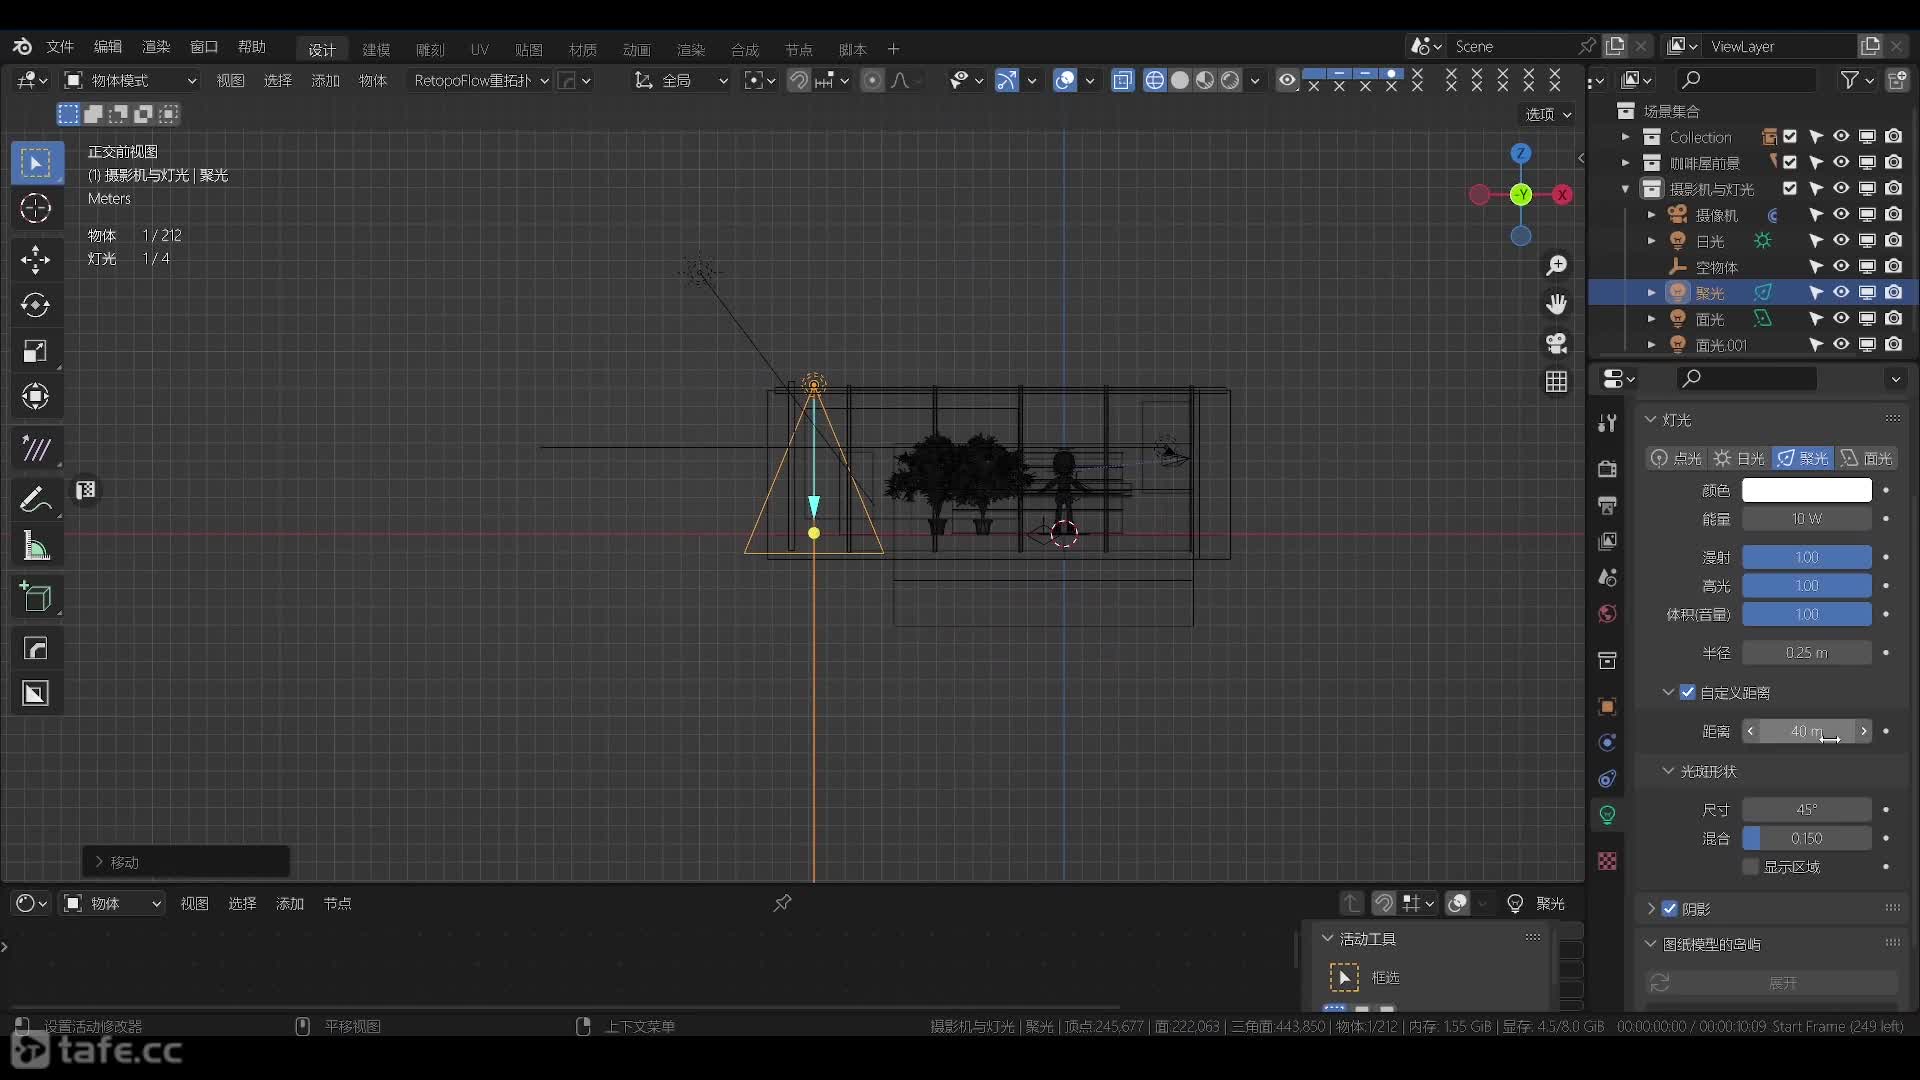This screenshot has width=1920, height=1080.
Task: Click the 框选 active tool button
Action: click(x=1344, y=977)
